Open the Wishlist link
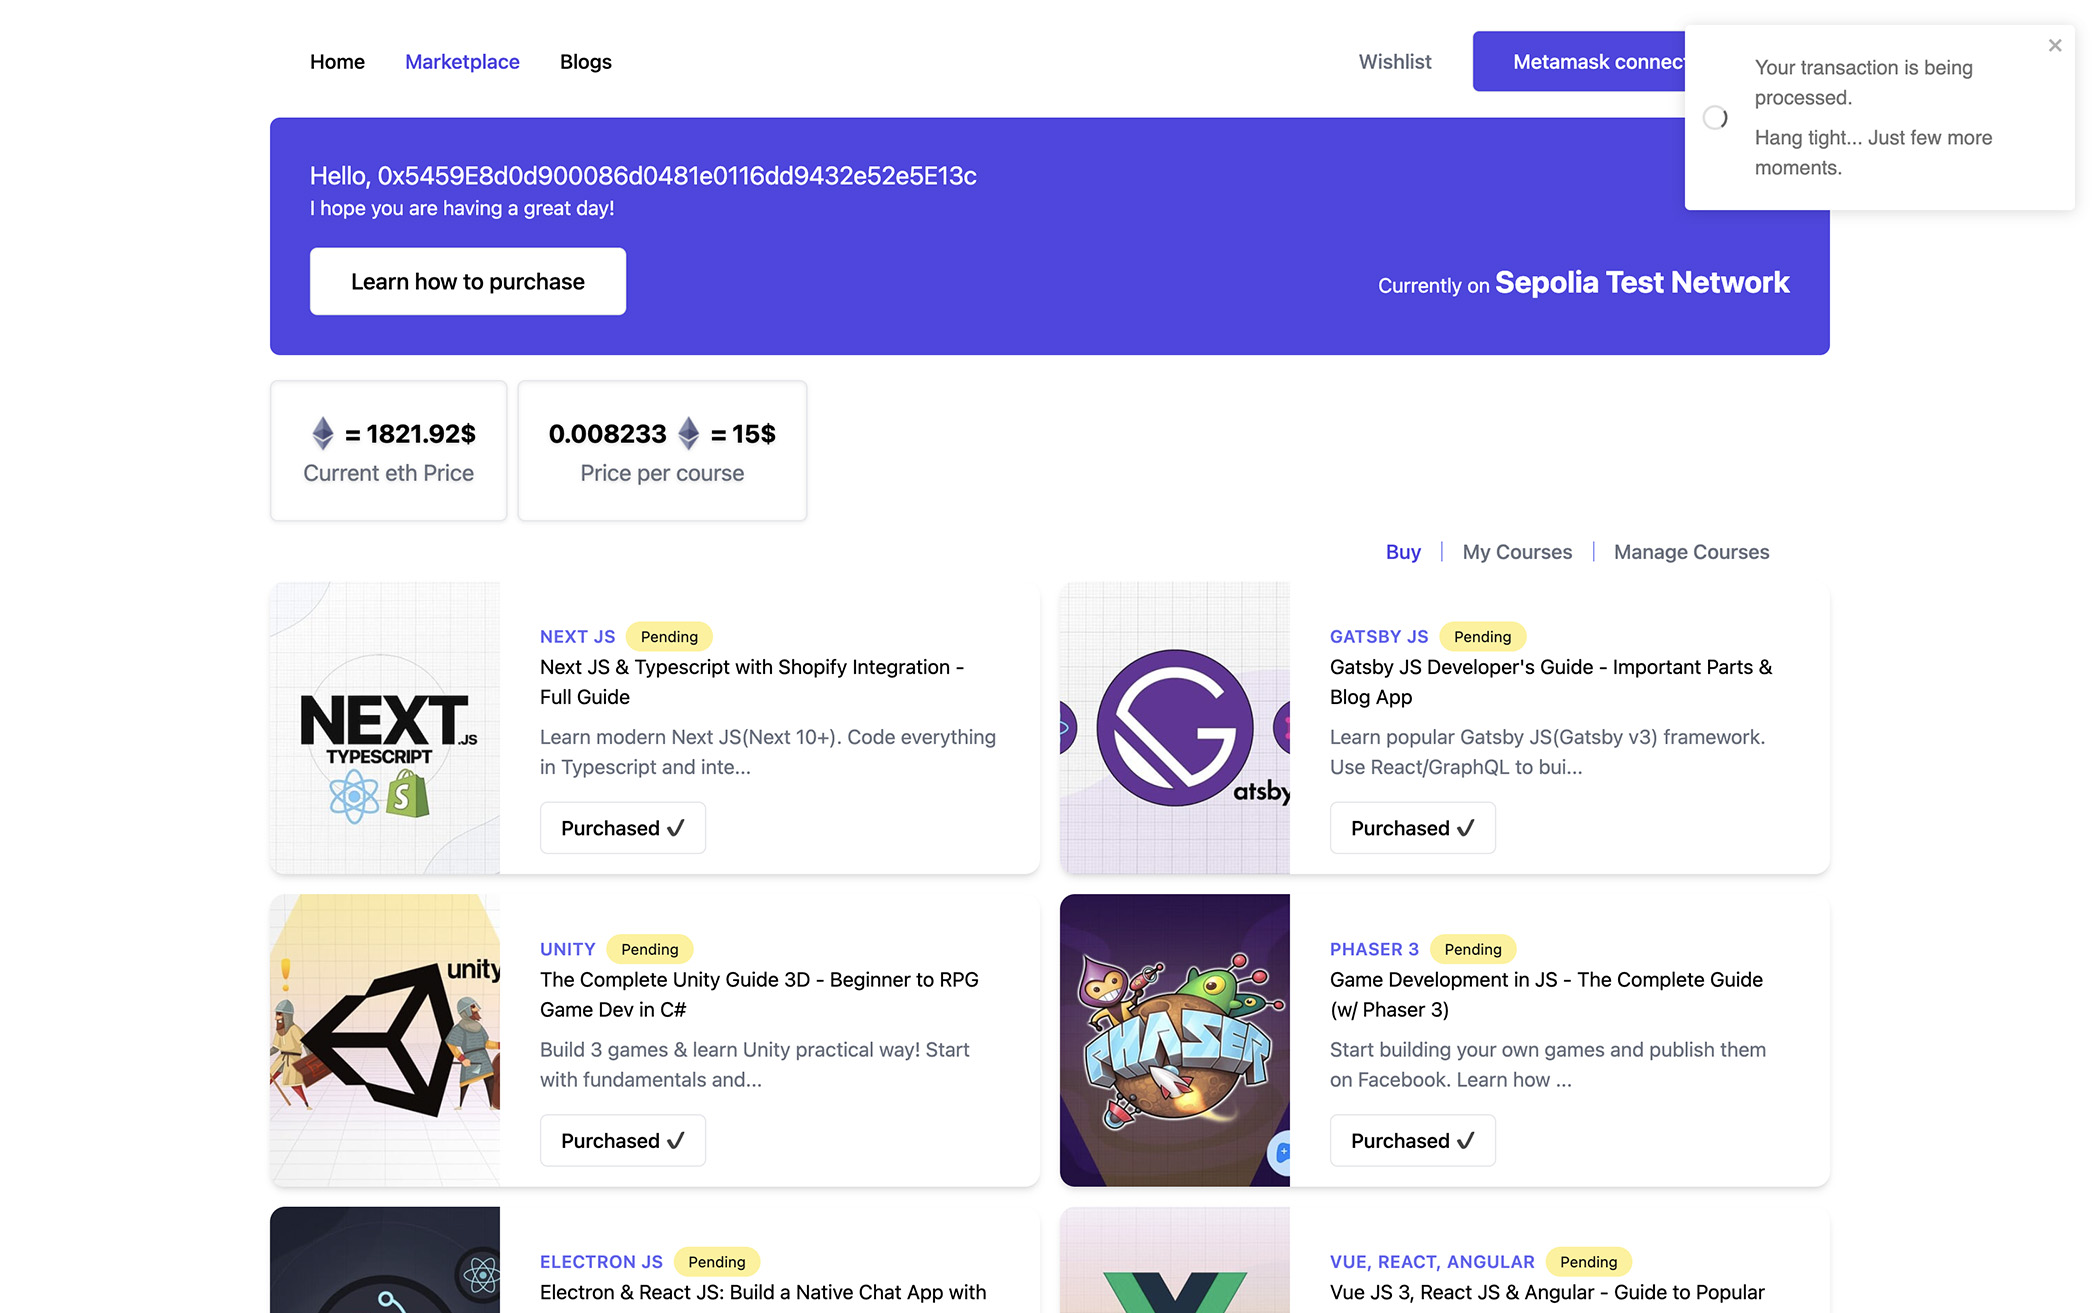This screenshot has width=2100, height=1313. [x=1394, y=62]
